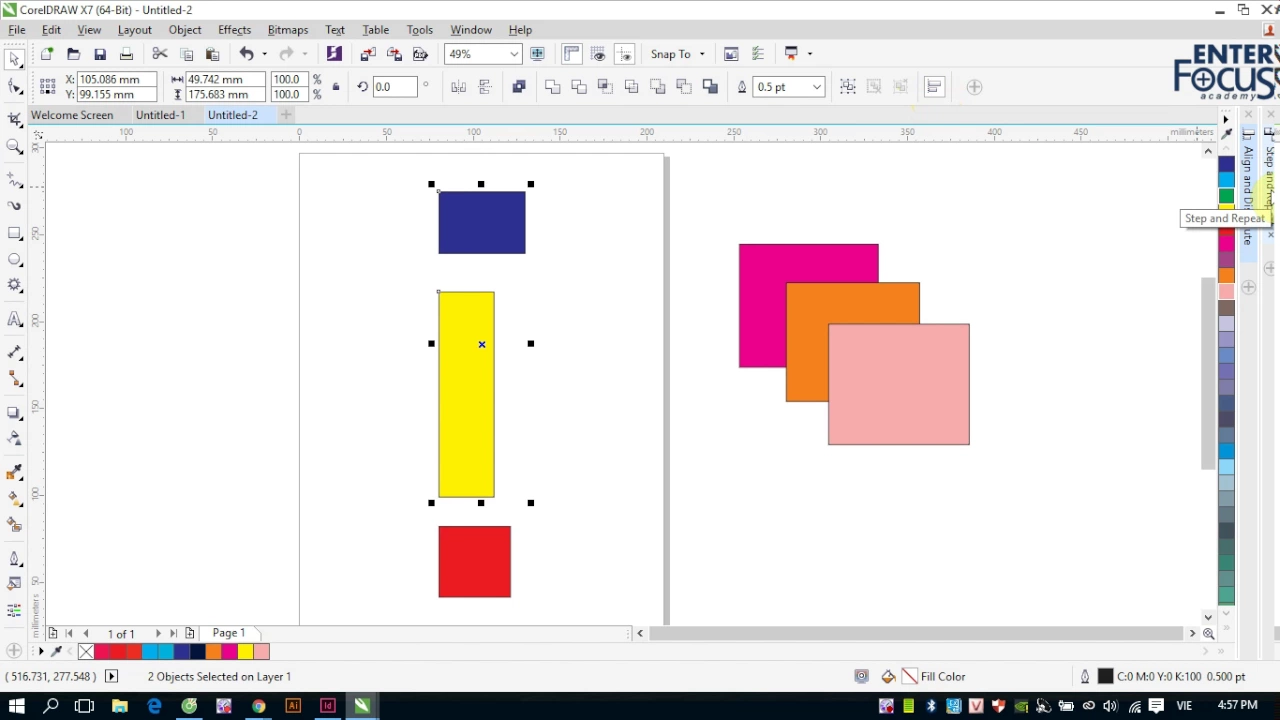The height and width of the screenshot is (720, 1280).
Task: Toggle Show rulers button
Action: click(572, 54)
